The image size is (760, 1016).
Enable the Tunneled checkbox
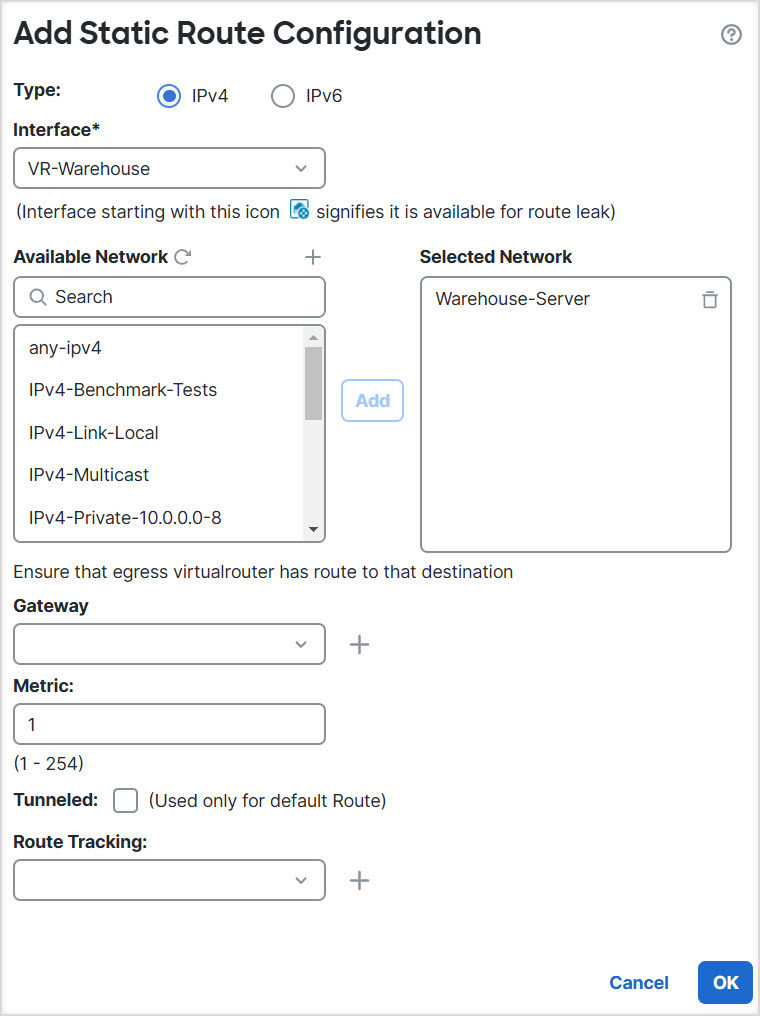[126, 800]
